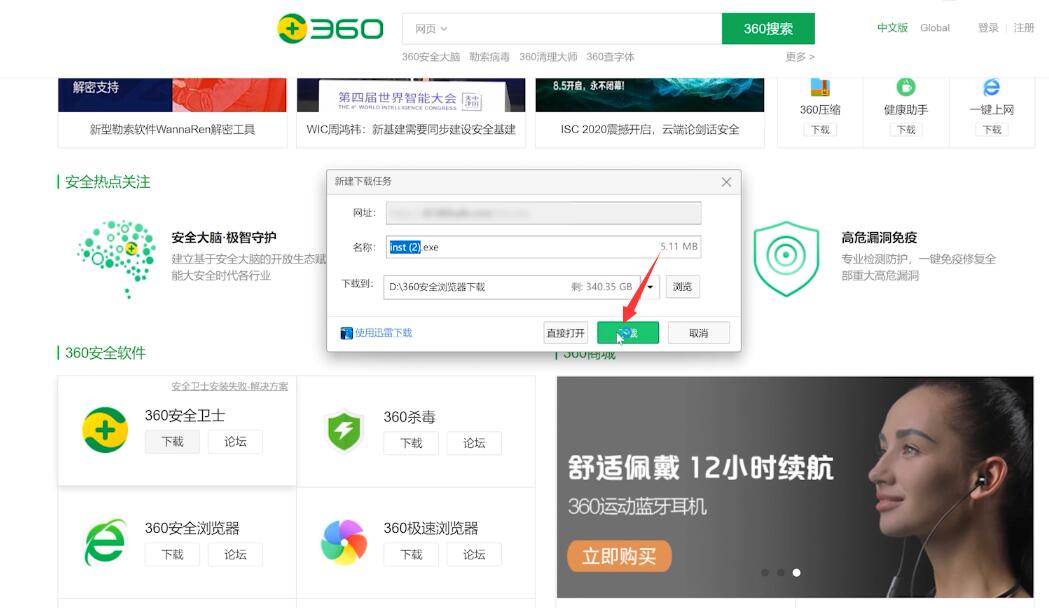Image resolution: width=1049 pixels, height=608 pixels.
Task: Download 360杀毒
Action: tap(411, 443)
